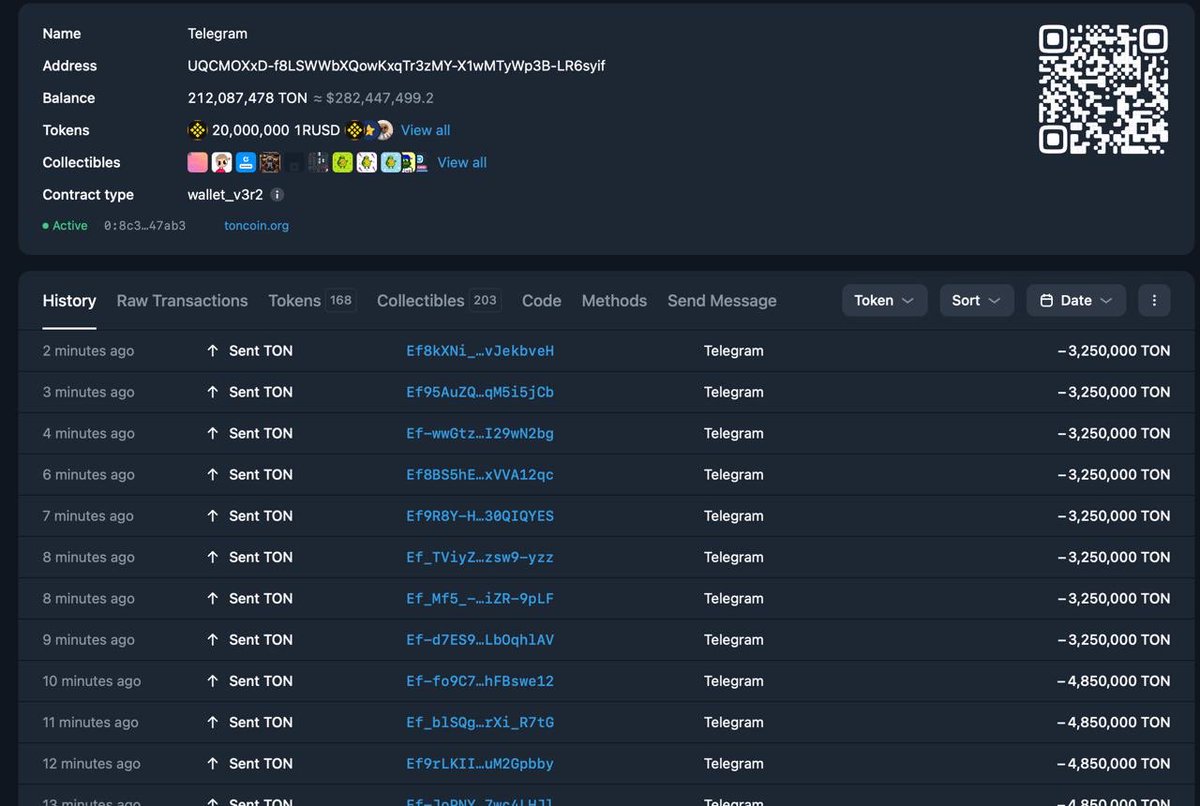The width and height of the screenshot is (1200, 806).
Task: Open address Ef8kXNi_…vJekbveH
Action: click(x=480, y=351)
